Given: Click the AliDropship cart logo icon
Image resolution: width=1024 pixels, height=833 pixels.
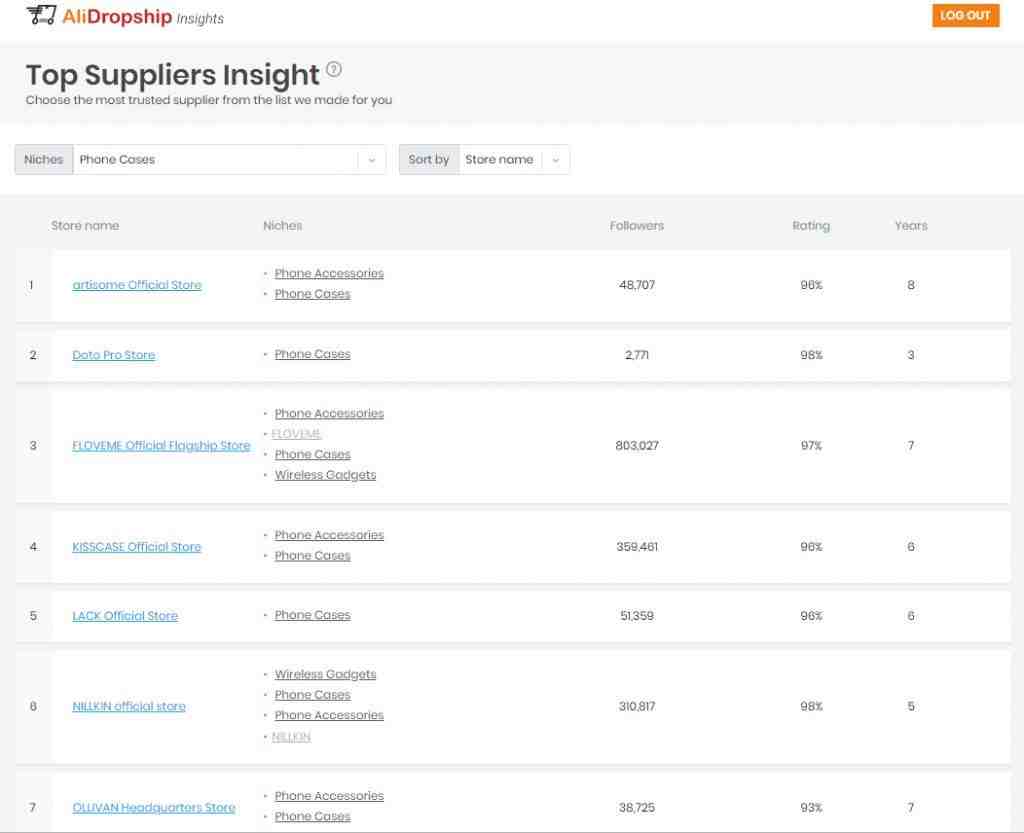Looking at the screenshot, I should (x=41, y=16).
